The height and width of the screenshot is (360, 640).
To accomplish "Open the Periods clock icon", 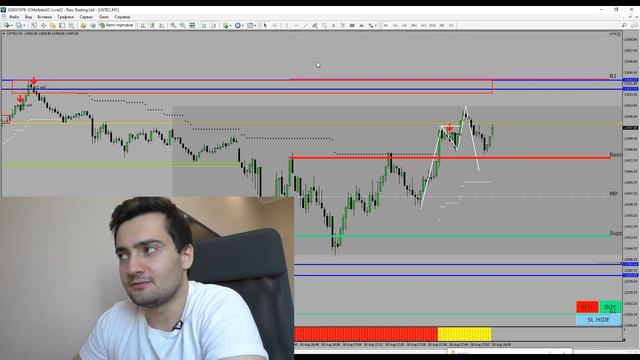I will [x=238, y=25].
